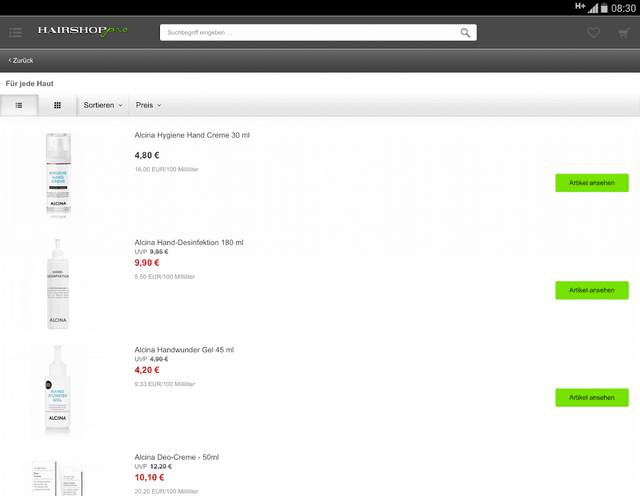Open Alcina Handwunder Gel 45 ml title
The width and height of the screenshot is (640, 496).
click(x=184, y=350)
